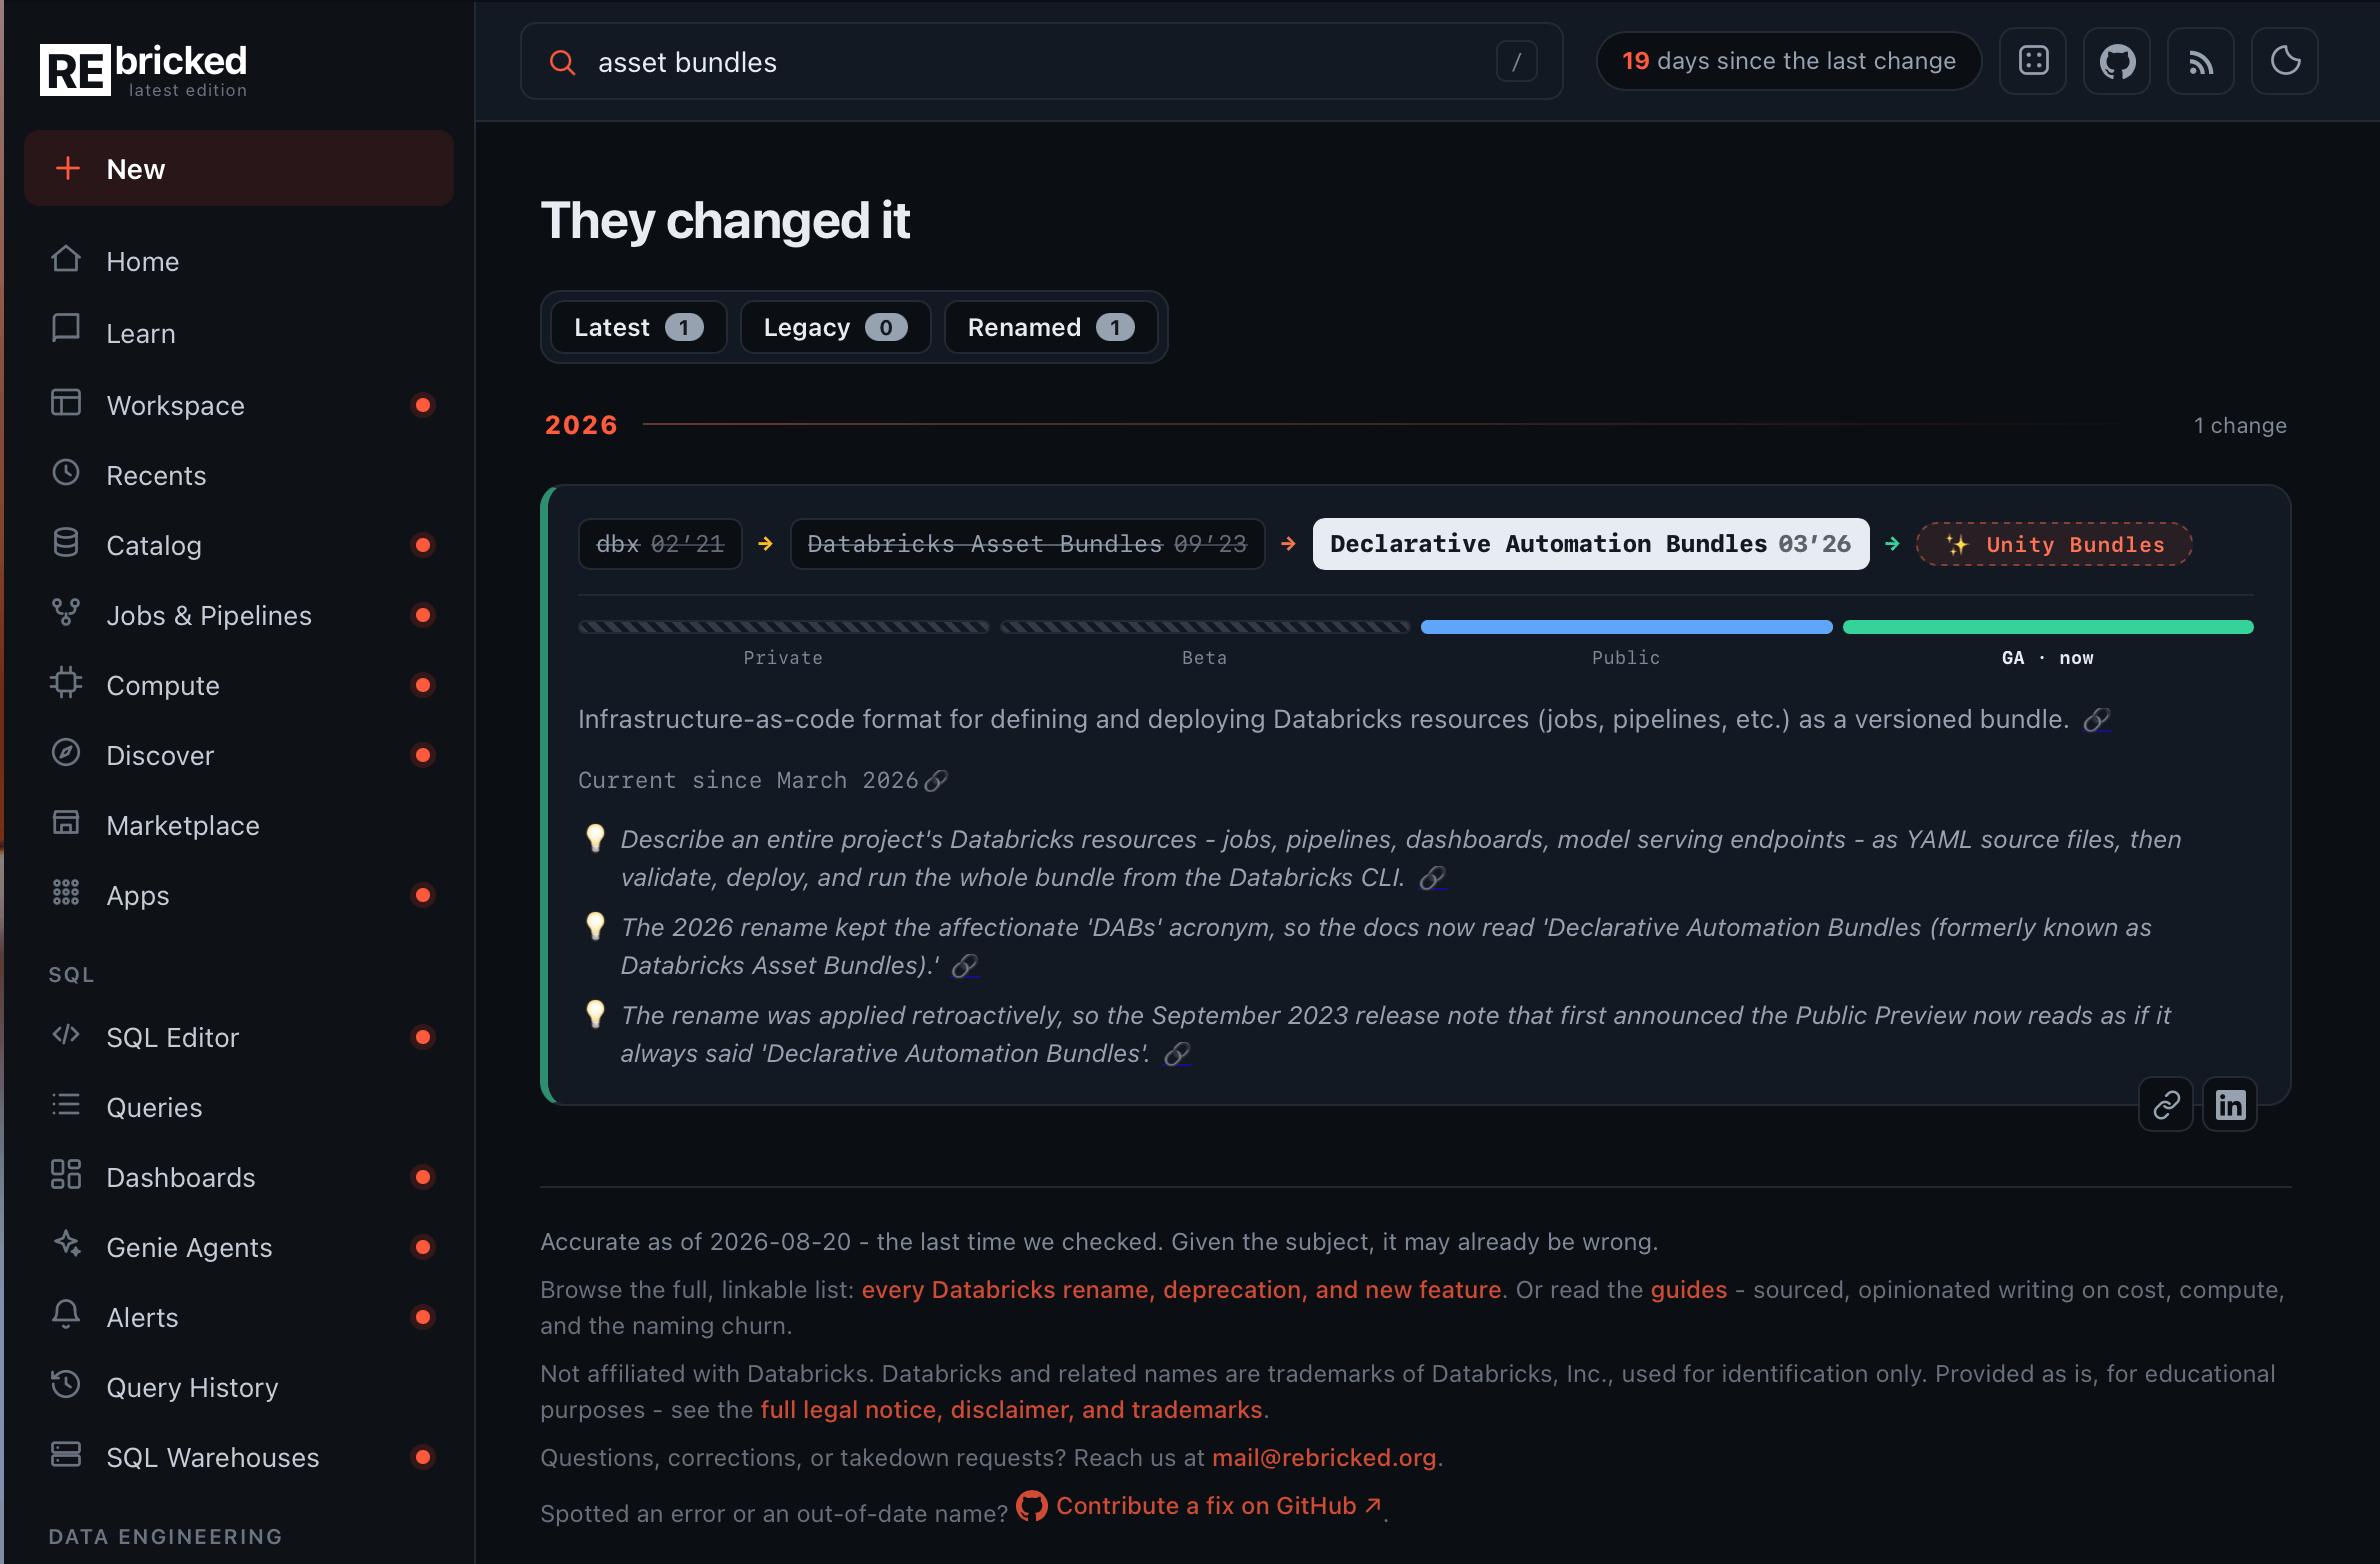Open the guides link in the footer
Screen dimensions: 2380x1564
click(1688, 1290)
